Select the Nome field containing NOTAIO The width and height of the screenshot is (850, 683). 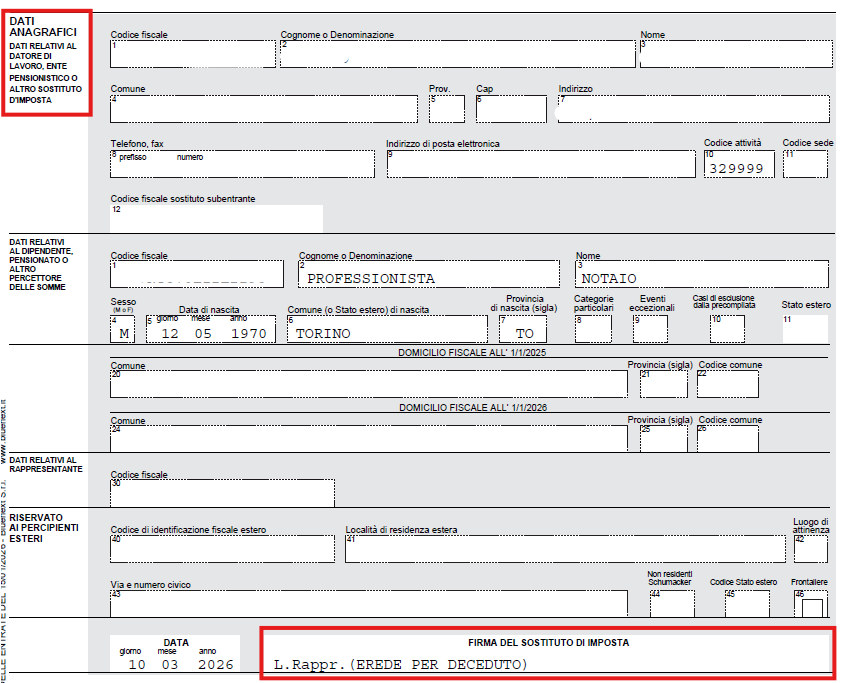point(701,274)
